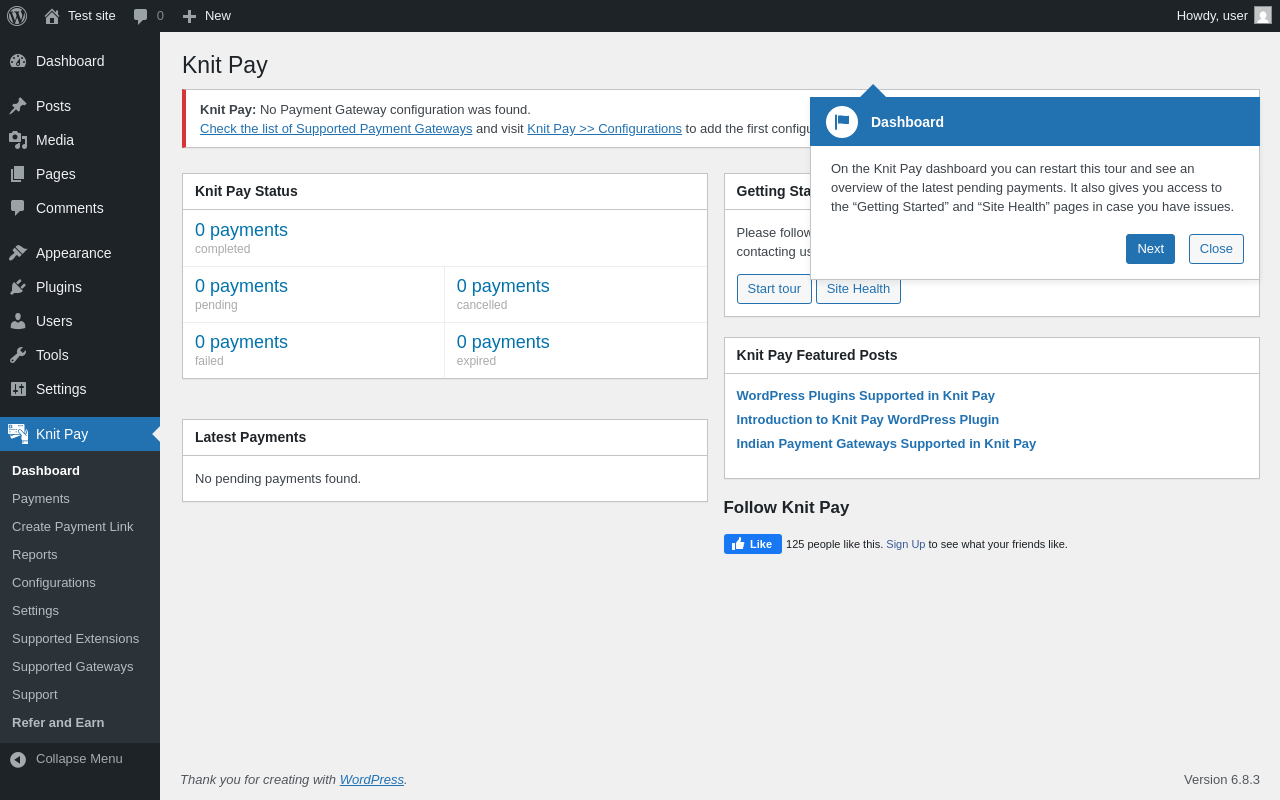Click the user avatar icon
Viewport: 1280px width, 800px height.
pos(1263,15)
